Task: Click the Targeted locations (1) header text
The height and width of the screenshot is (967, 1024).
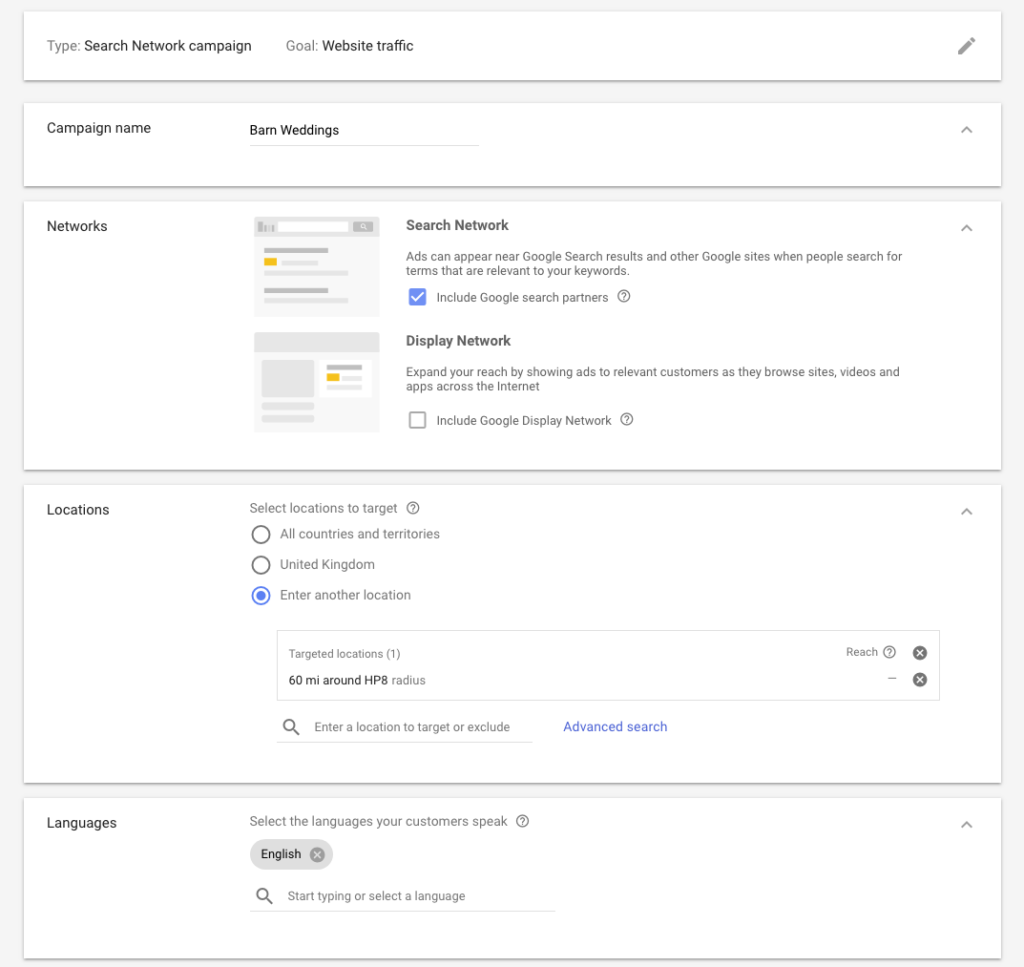Action: [x=344, y=654]
